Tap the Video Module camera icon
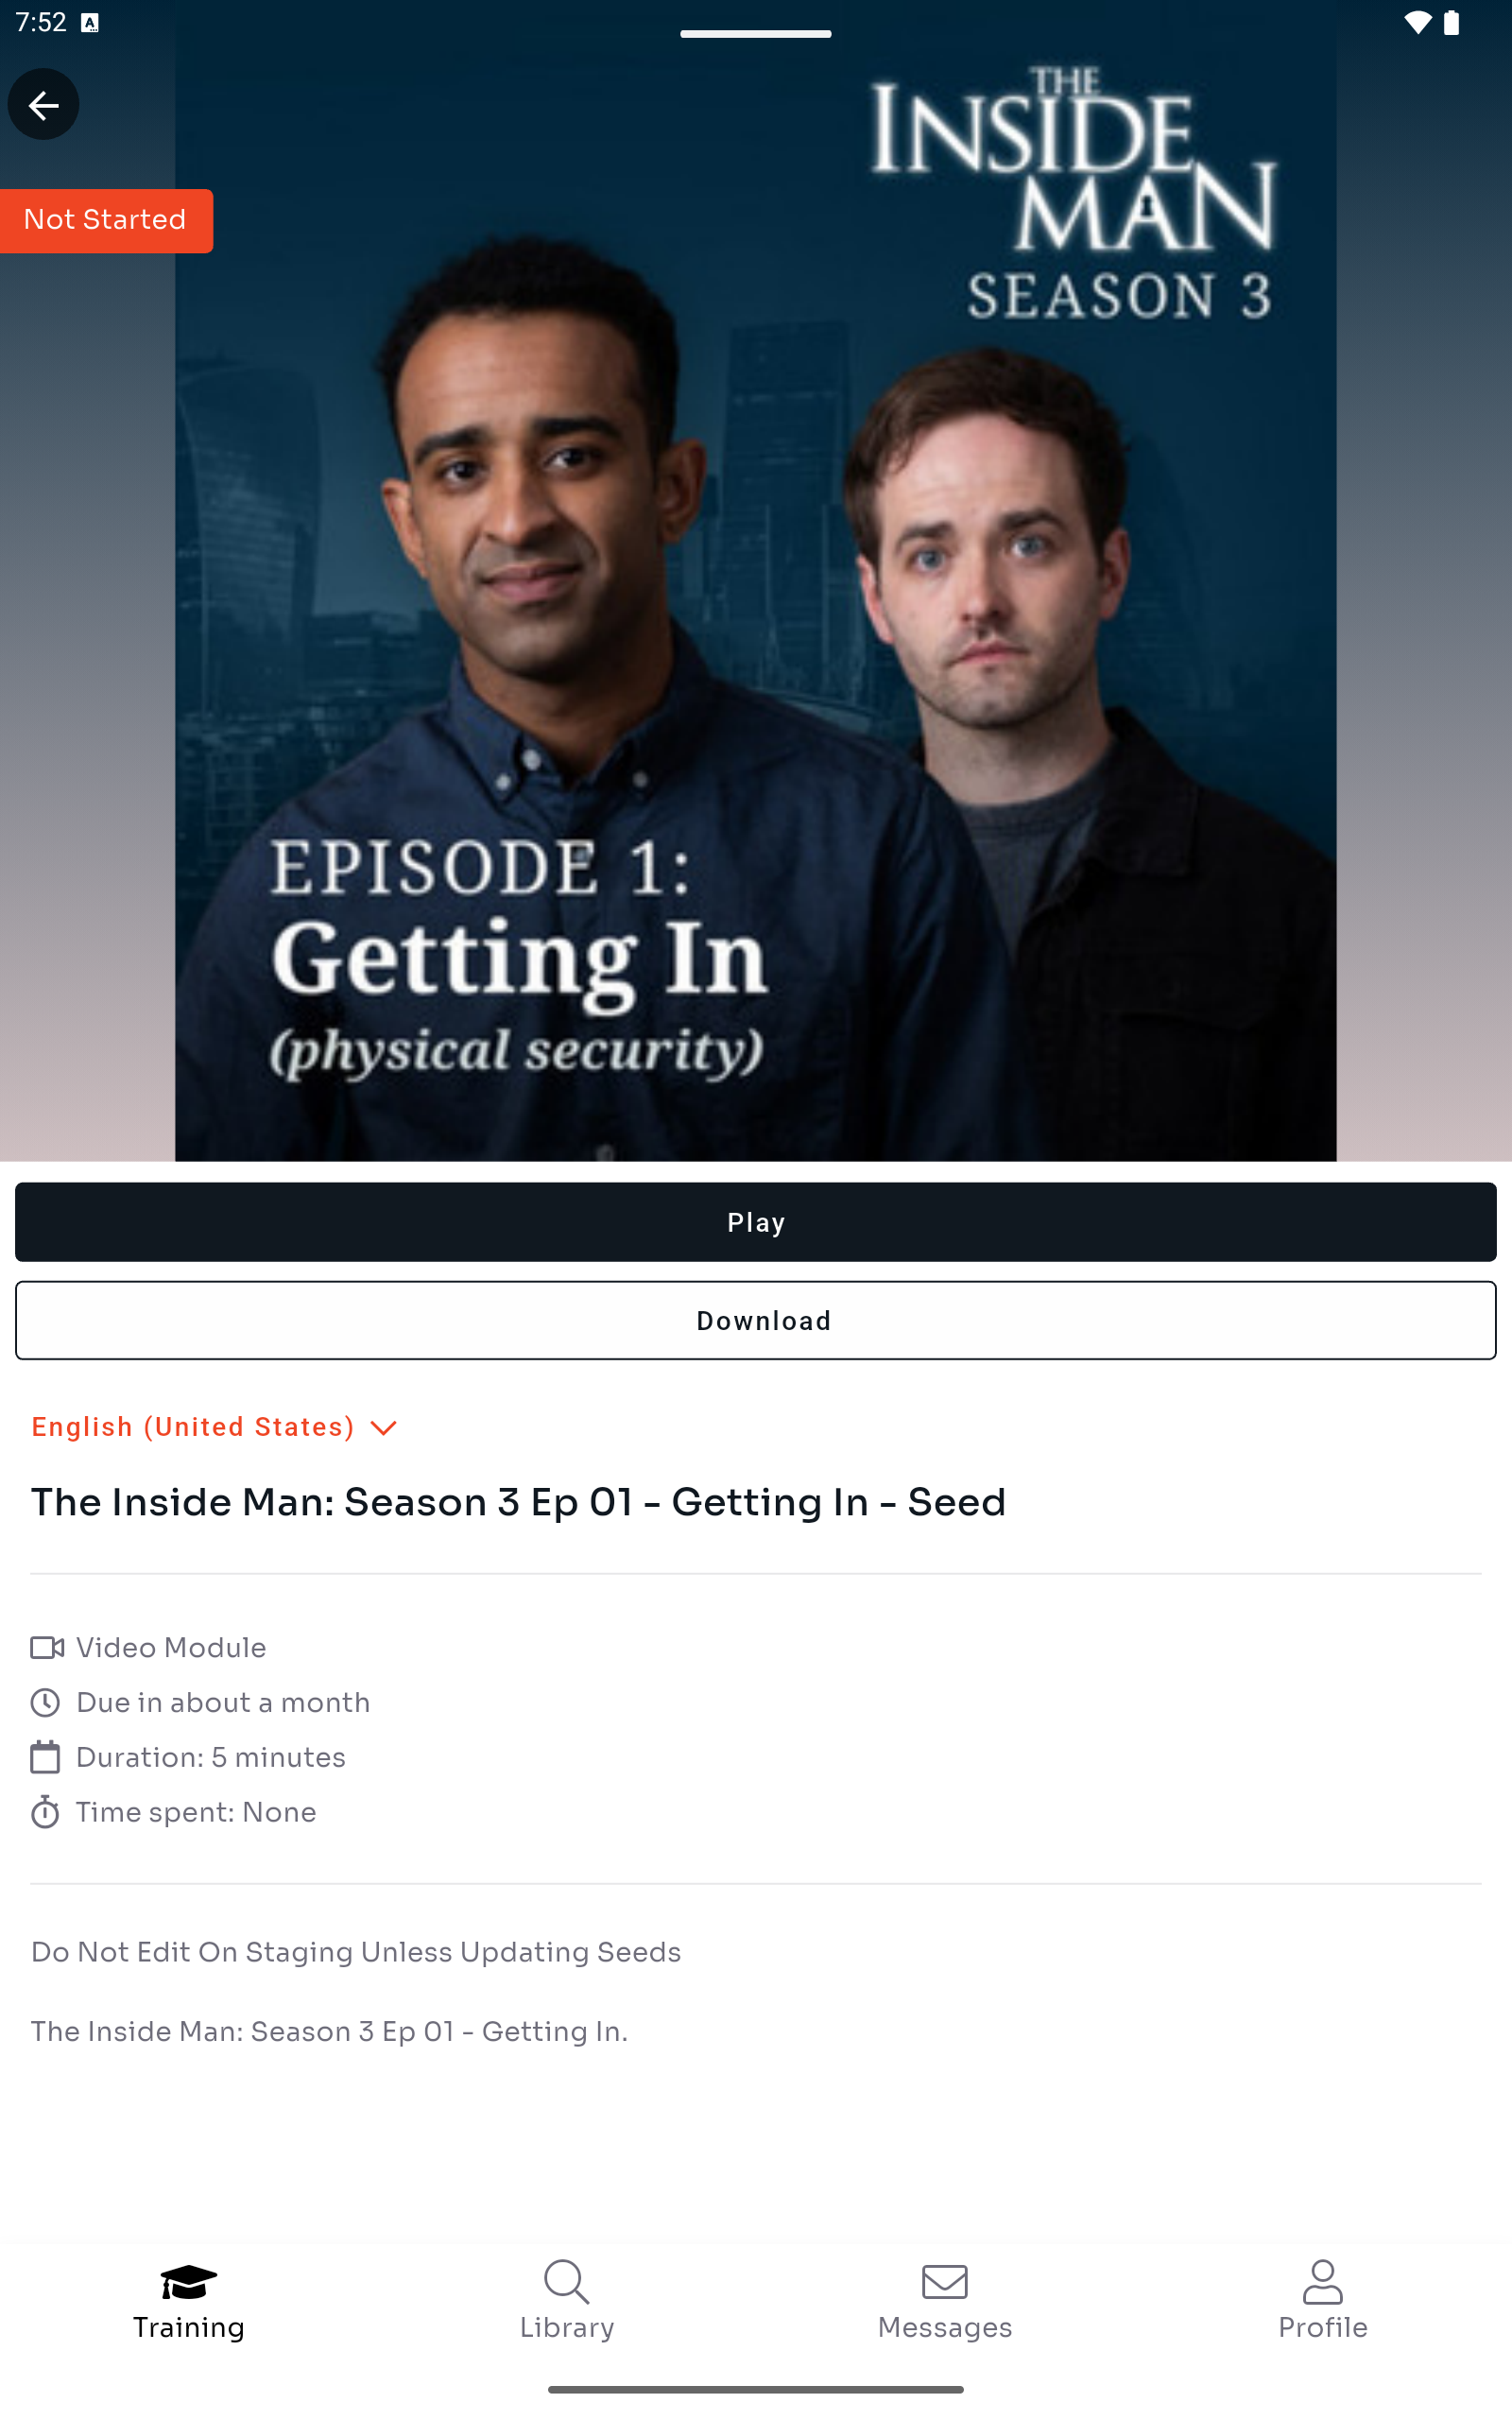This screenshot has height=2420, width=1512. coord(47,1647)
